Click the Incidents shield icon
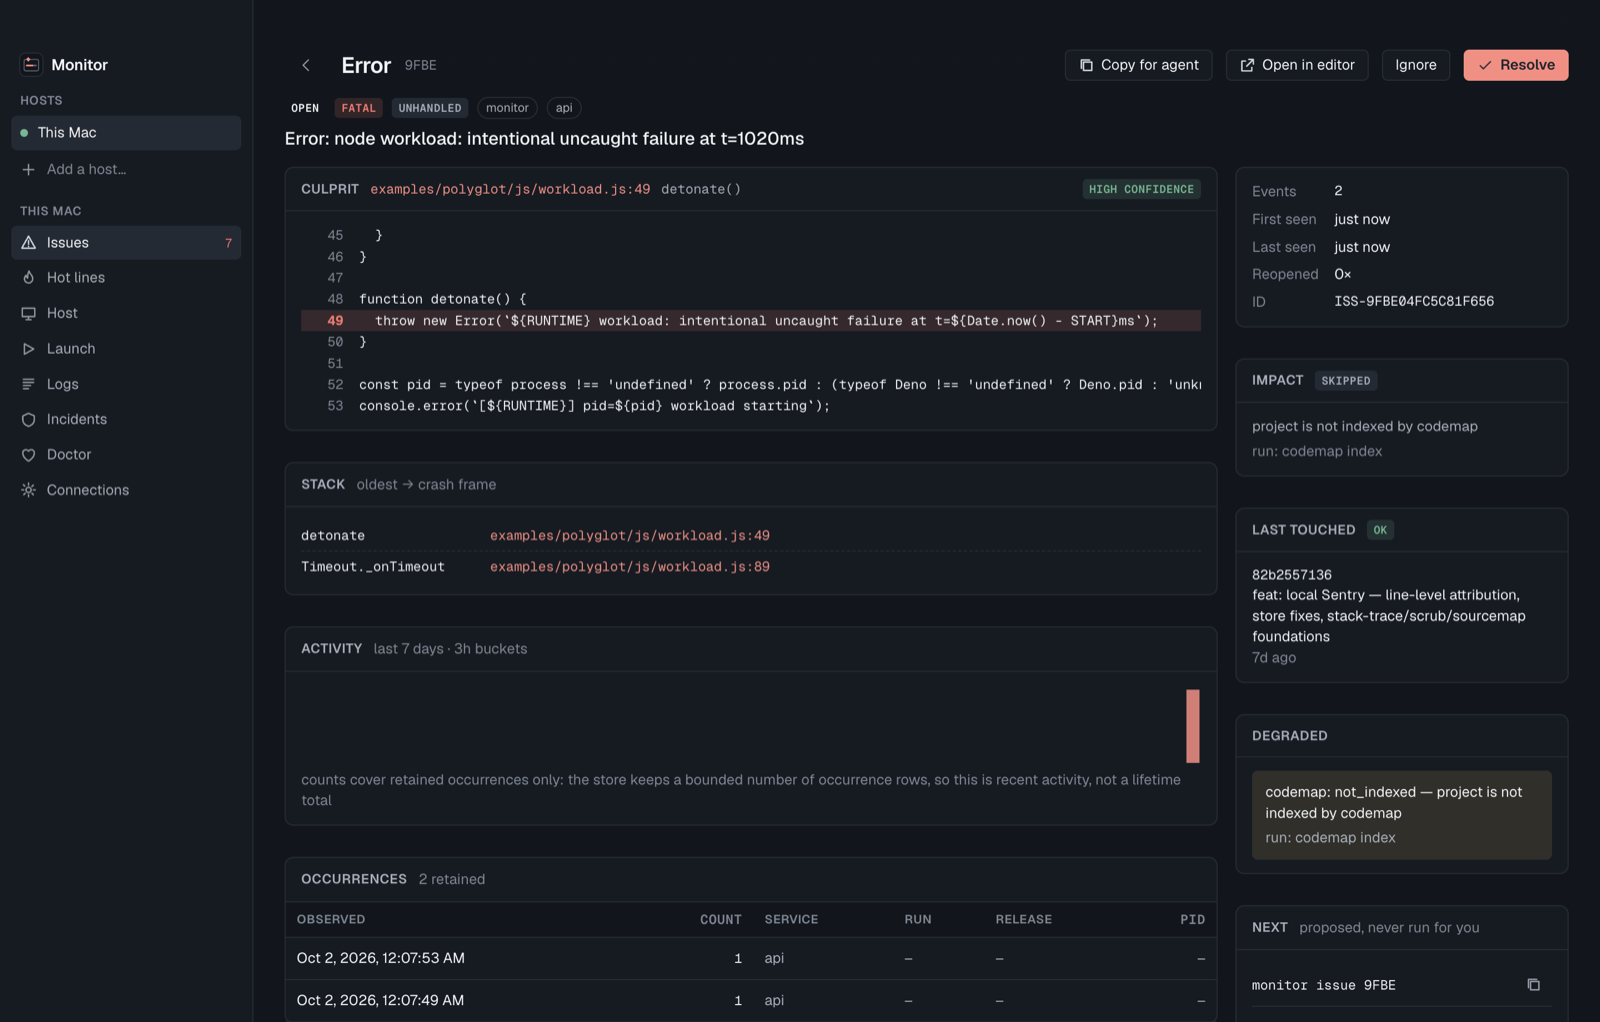The image size is (1600, 1022). pyautogui.click(x=29, y=420)
